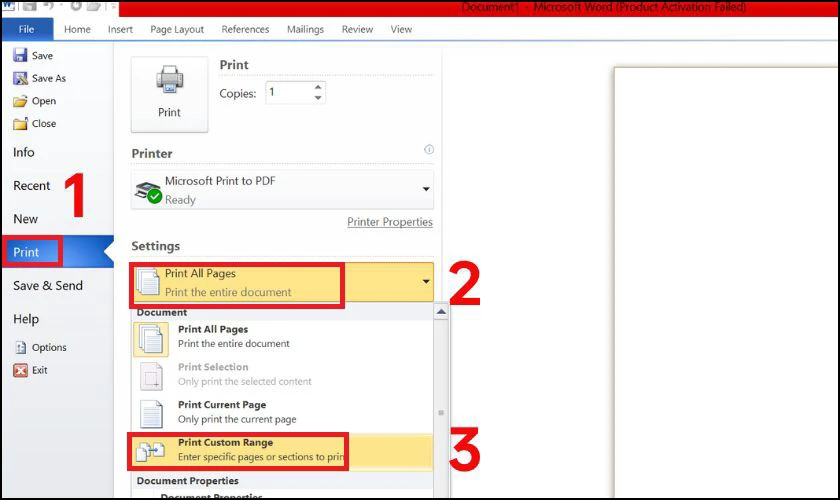Open Save & Send section
This screenshot has width=840, height=500.
tap(48, 286)
